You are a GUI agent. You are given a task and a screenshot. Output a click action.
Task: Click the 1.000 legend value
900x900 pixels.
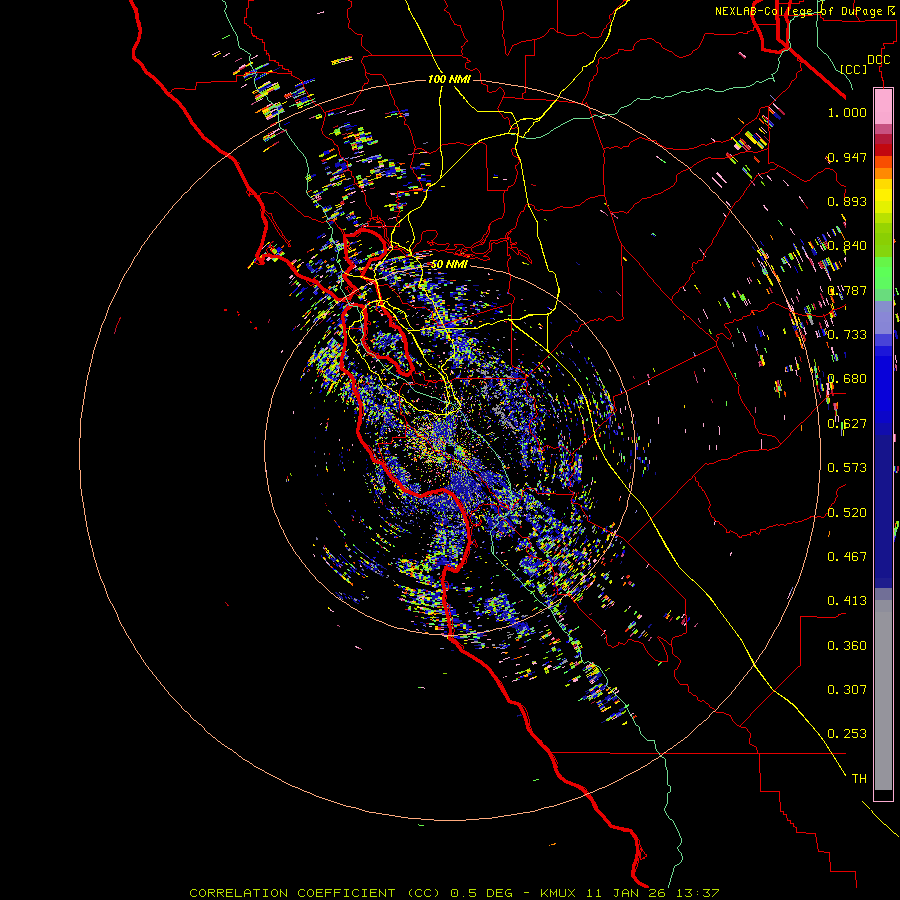(x=847, y=112)
